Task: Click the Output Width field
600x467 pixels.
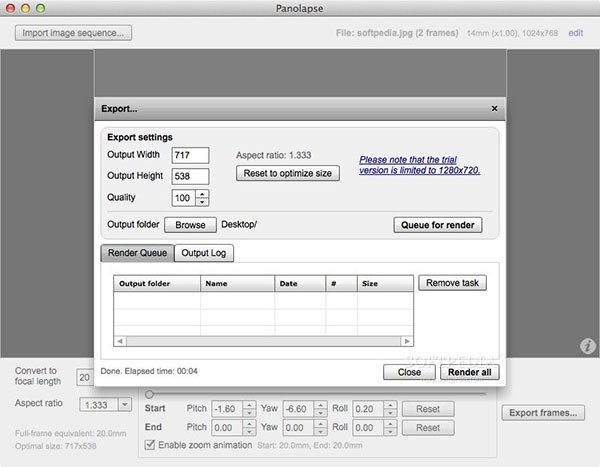Action: click(x=190, y=155)
